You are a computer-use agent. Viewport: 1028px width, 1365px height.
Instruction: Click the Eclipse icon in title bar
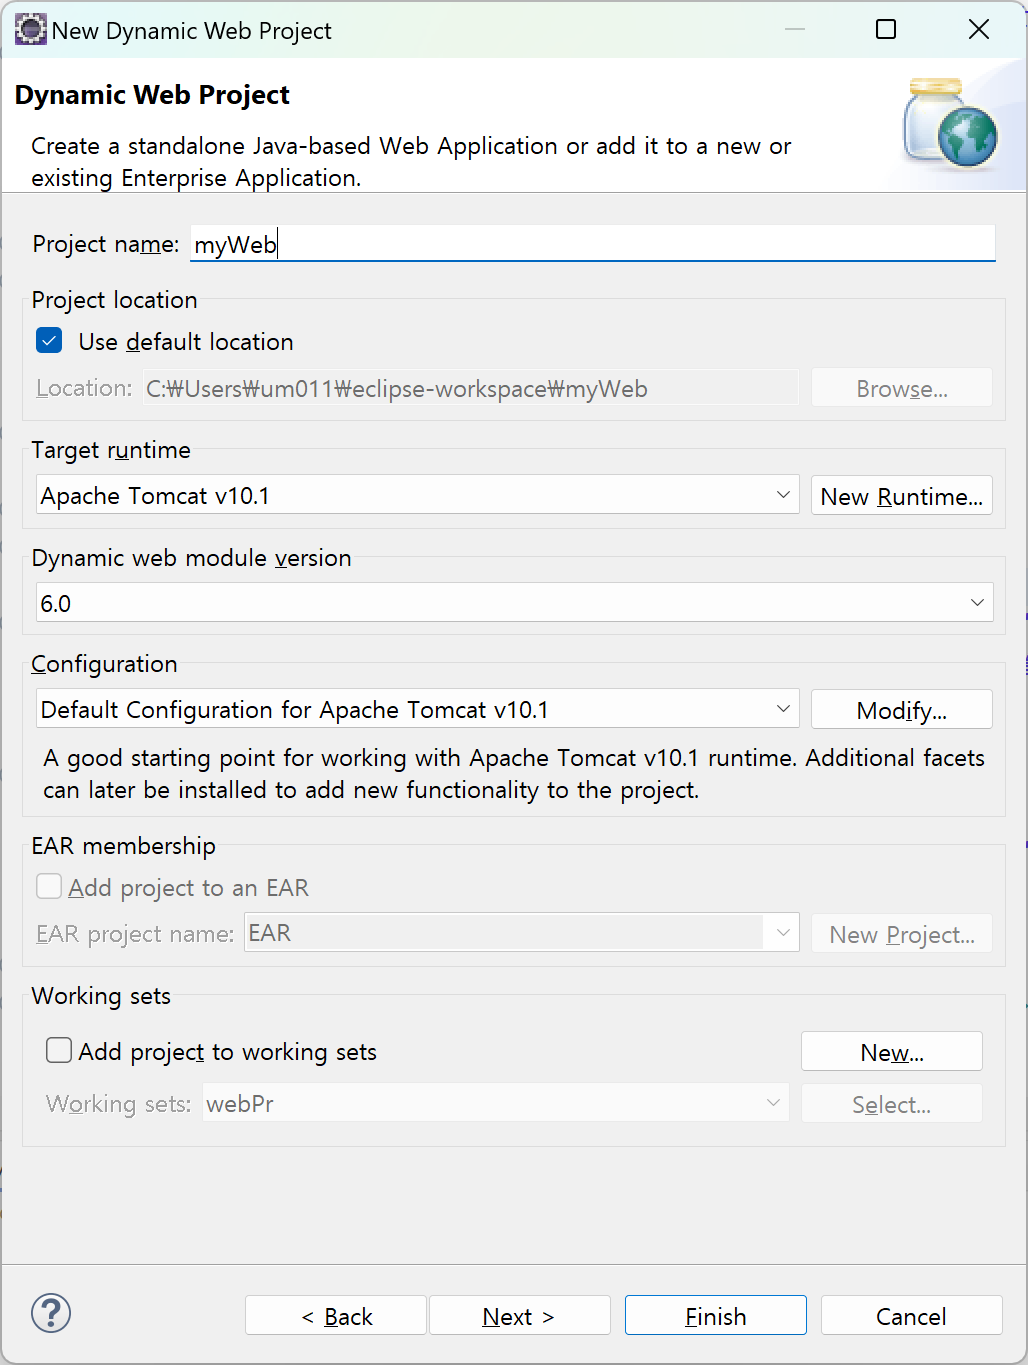tap(30, 30)
